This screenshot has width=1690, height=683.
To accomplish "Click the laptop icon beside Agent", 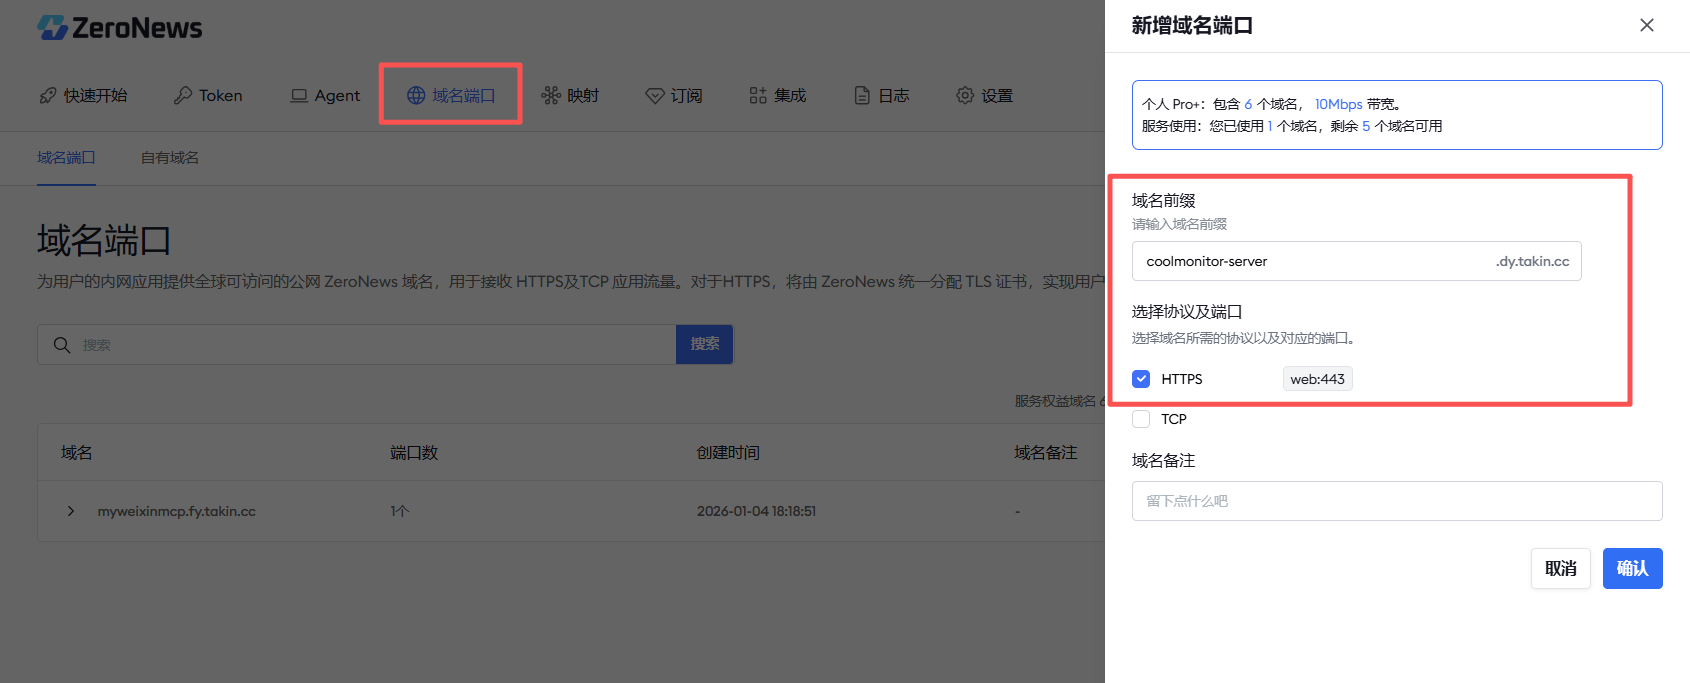I will point(299,96).
